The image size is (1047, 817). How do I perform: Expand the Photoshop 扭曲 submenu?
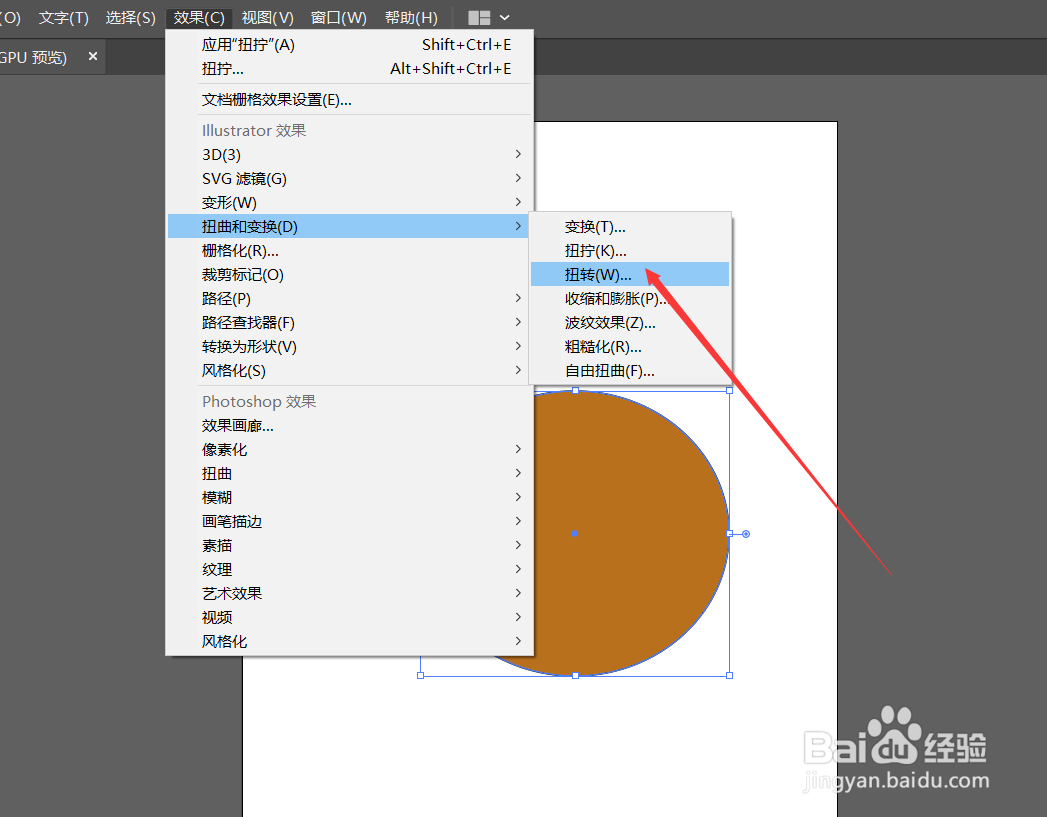(x=349, y=473)
